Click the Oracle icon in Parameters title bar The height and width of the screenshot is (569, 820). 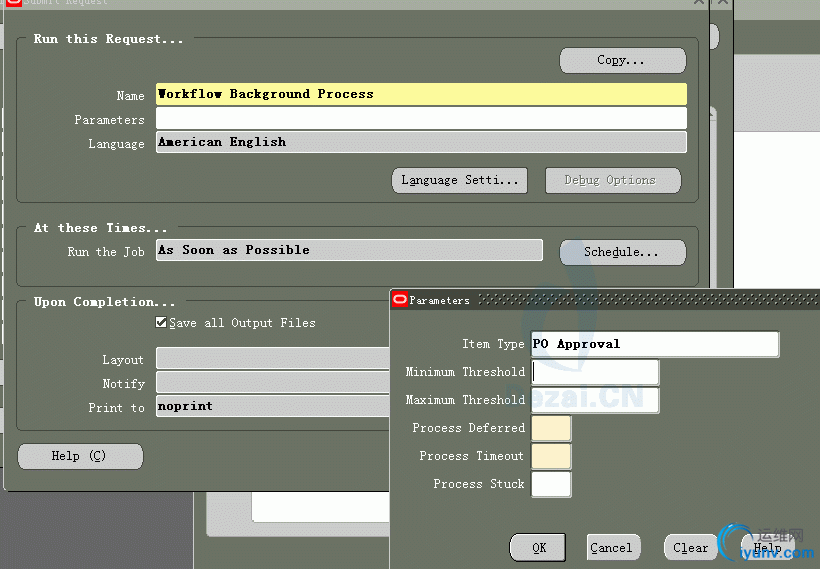tap(400, 299)
